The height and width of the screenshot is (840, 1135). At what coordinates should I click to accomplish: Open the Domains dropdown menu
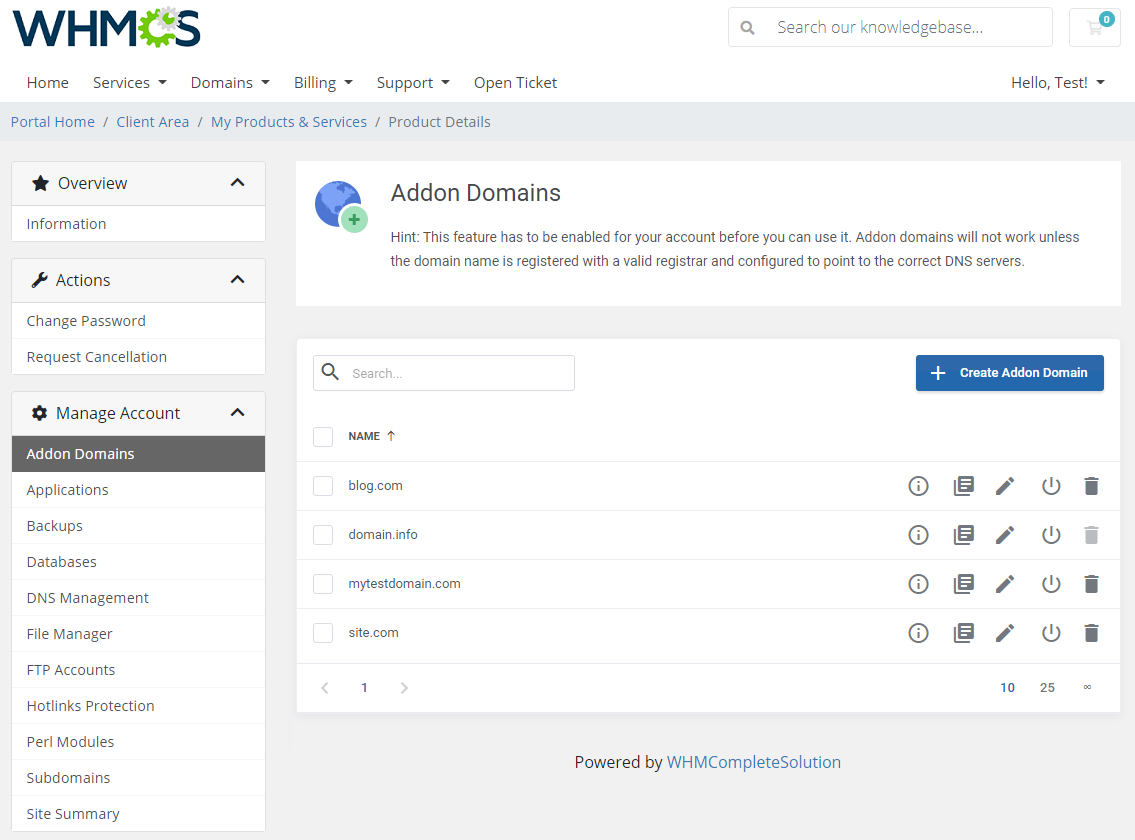pos(230,83)
